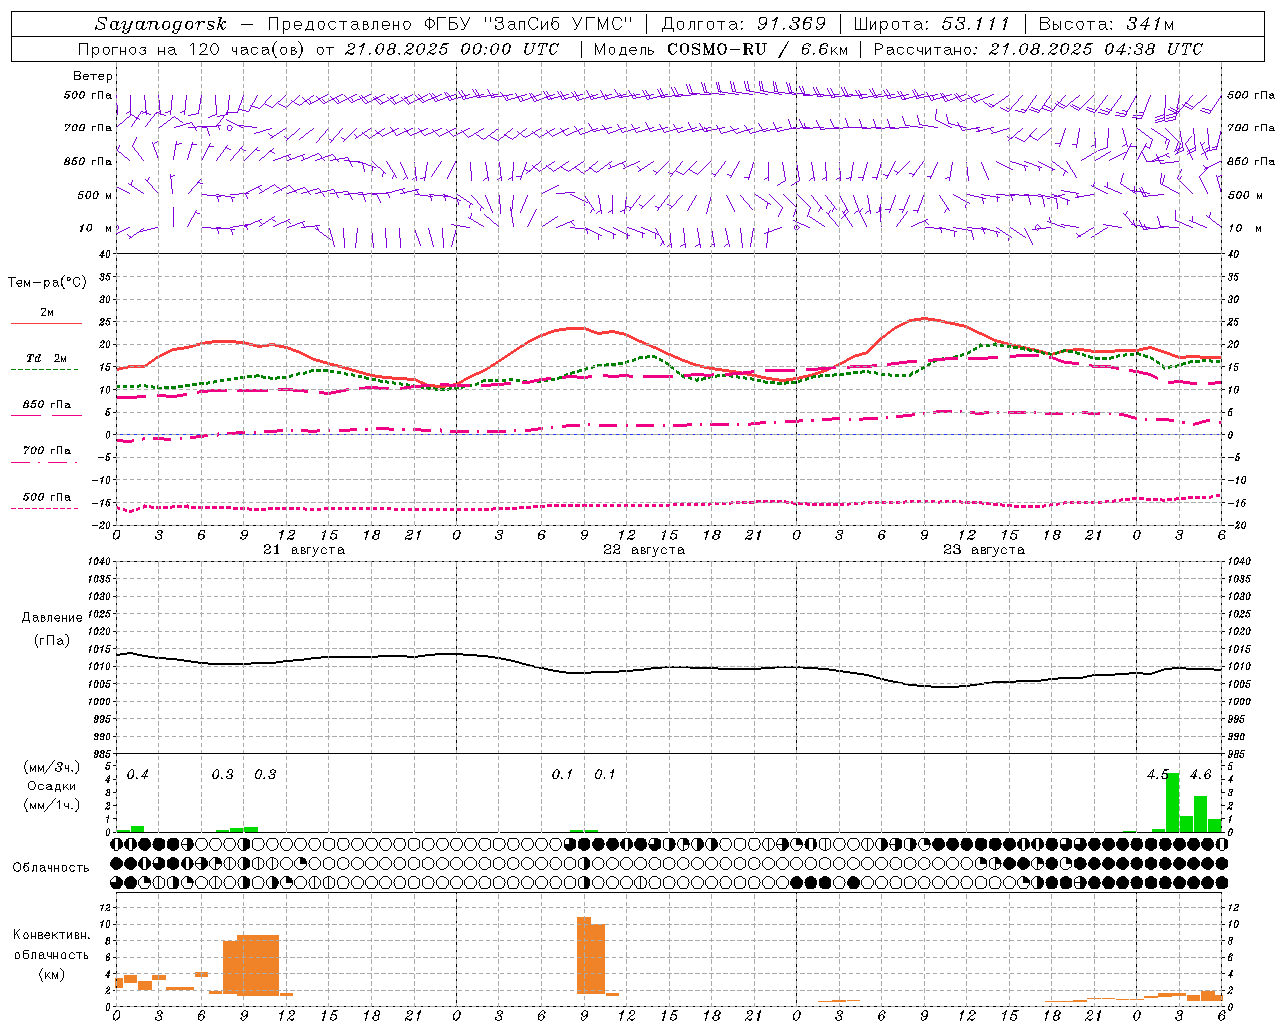The width and height of the screenshot is (1280, 1024).
Task: Click the '(км)' unit under convective cloud label
Action: pyautogui.click(x=52, y=974)
